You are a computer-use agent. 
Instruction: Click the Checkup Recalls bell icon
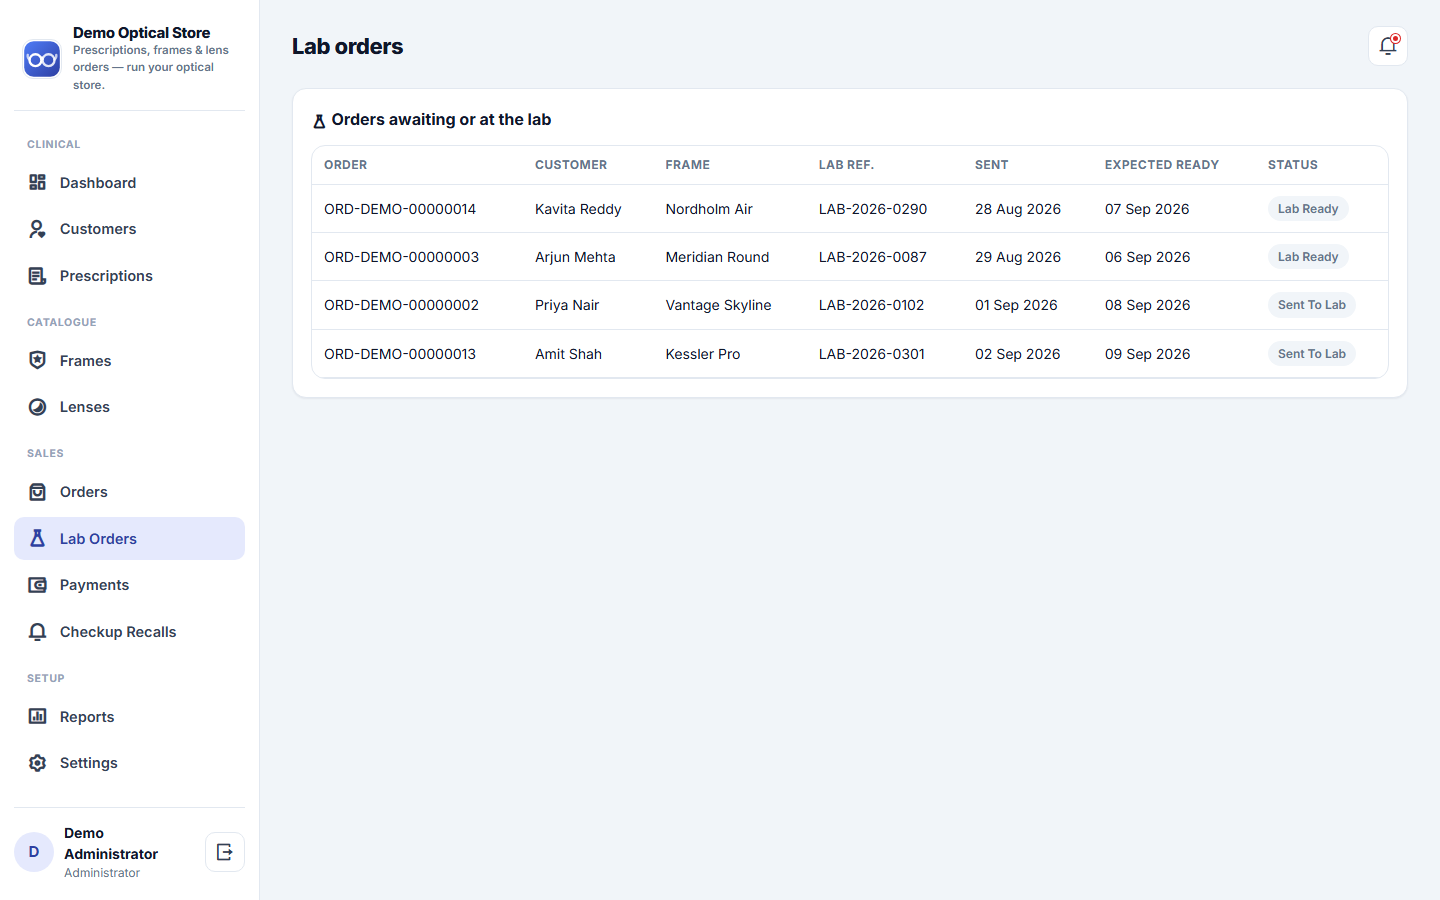(x=37, y=632)
